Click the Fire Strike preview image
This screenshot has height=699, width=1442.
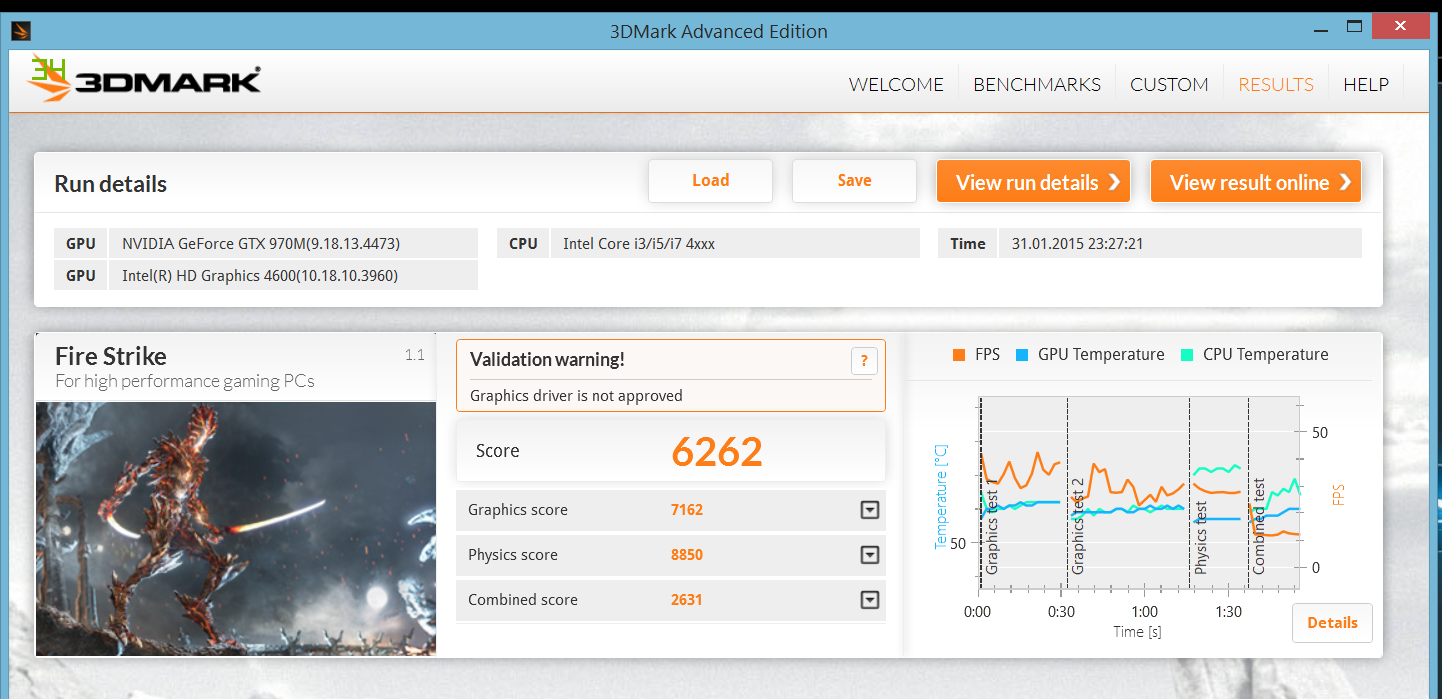236,528
